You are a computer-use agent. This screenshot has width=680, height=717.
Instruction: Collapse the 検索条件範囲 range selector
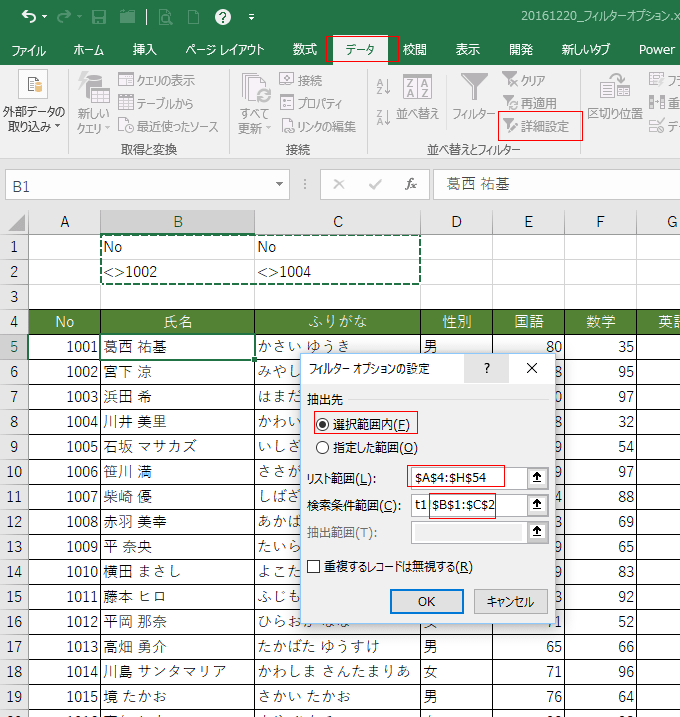pyautogui.click(x=537, y=506)
